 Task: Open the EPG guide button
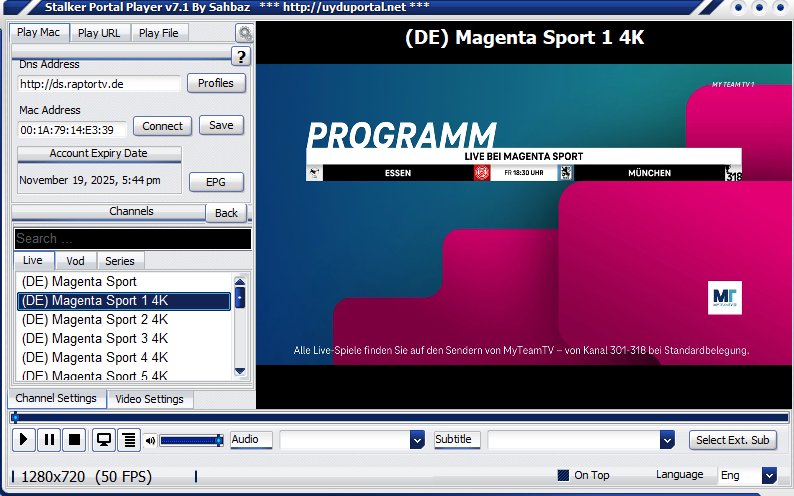[x=216, y=182]
